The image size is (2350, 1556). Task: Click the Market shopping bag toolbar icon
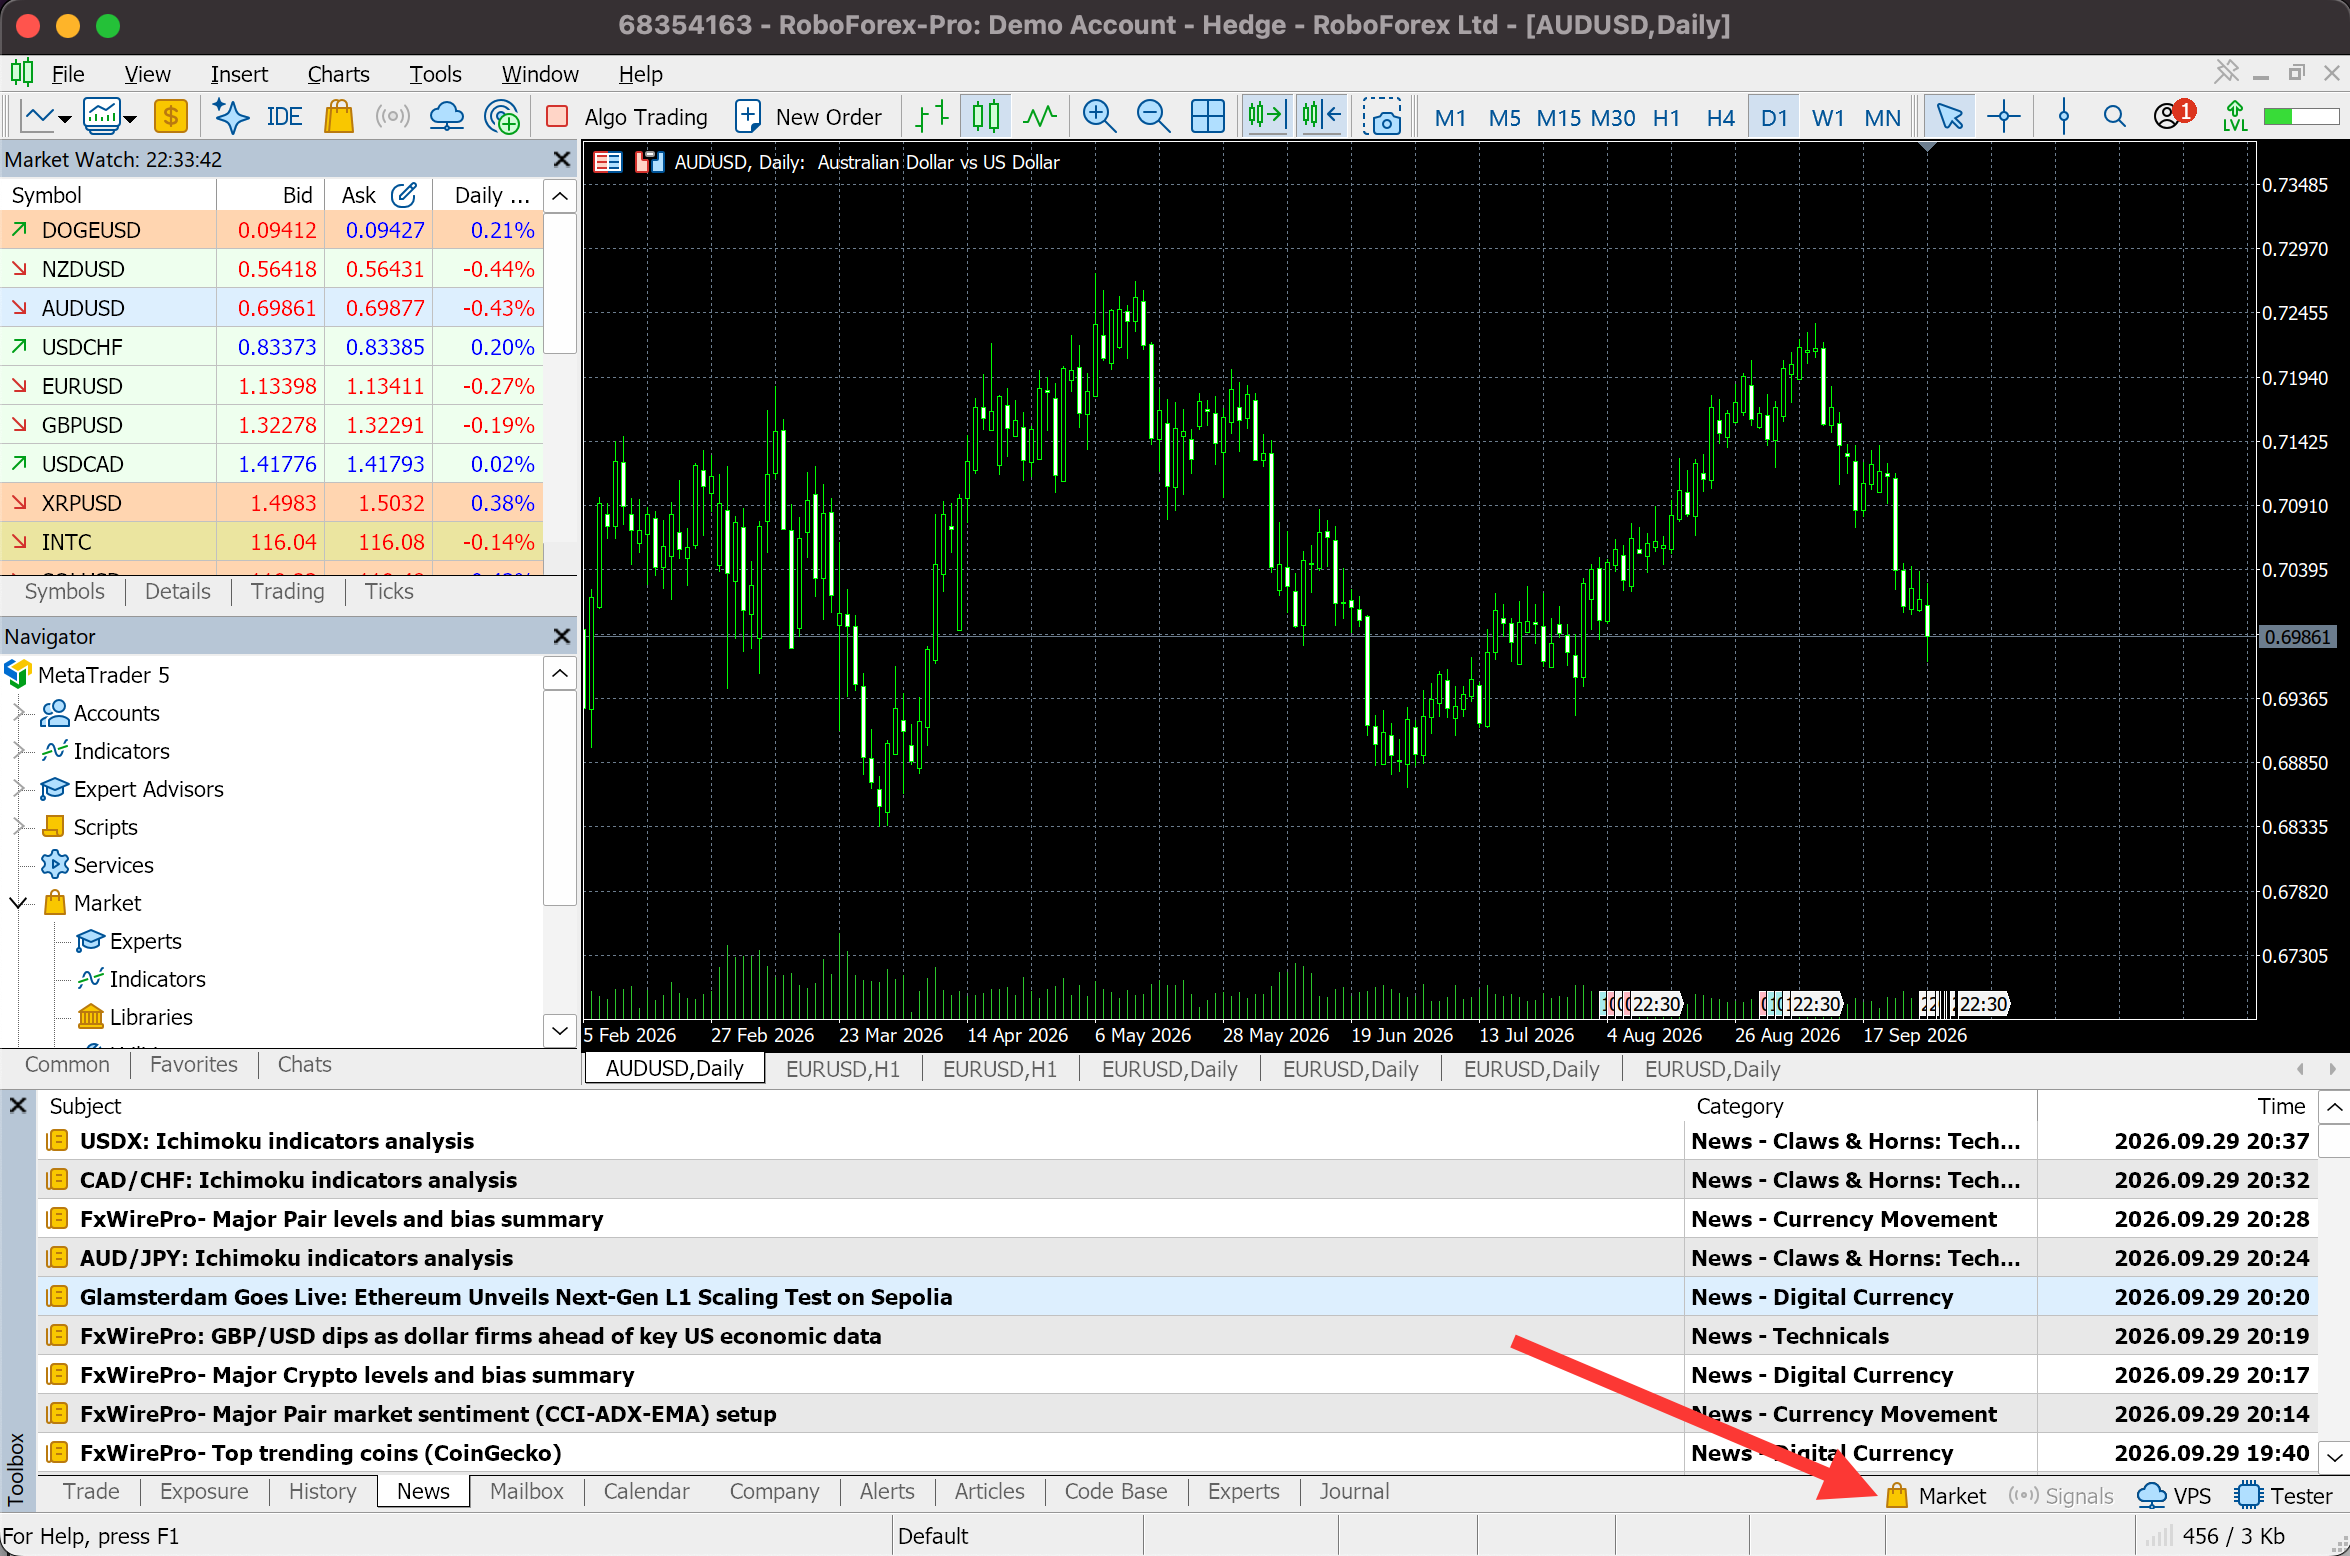tap(339, 117)
